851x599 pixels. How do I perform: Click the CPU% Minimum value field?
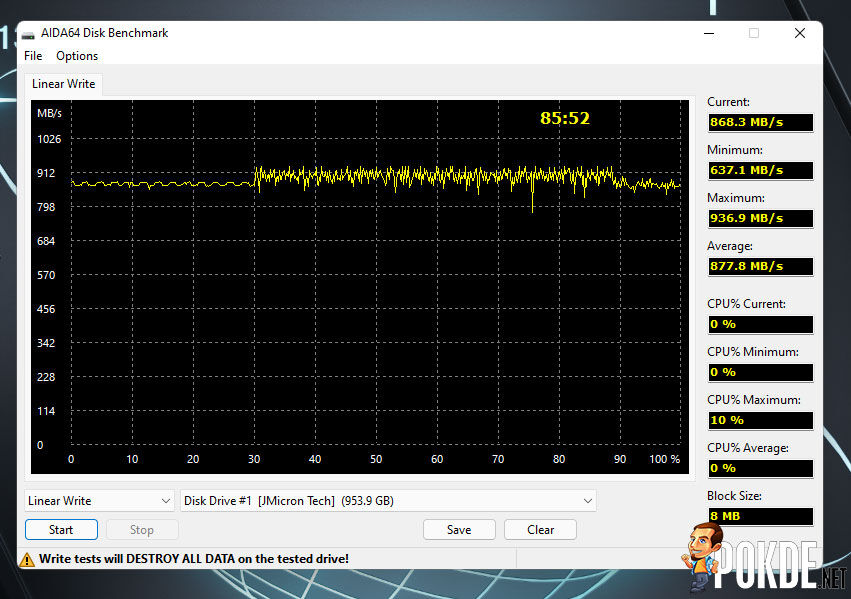point(760,372)
